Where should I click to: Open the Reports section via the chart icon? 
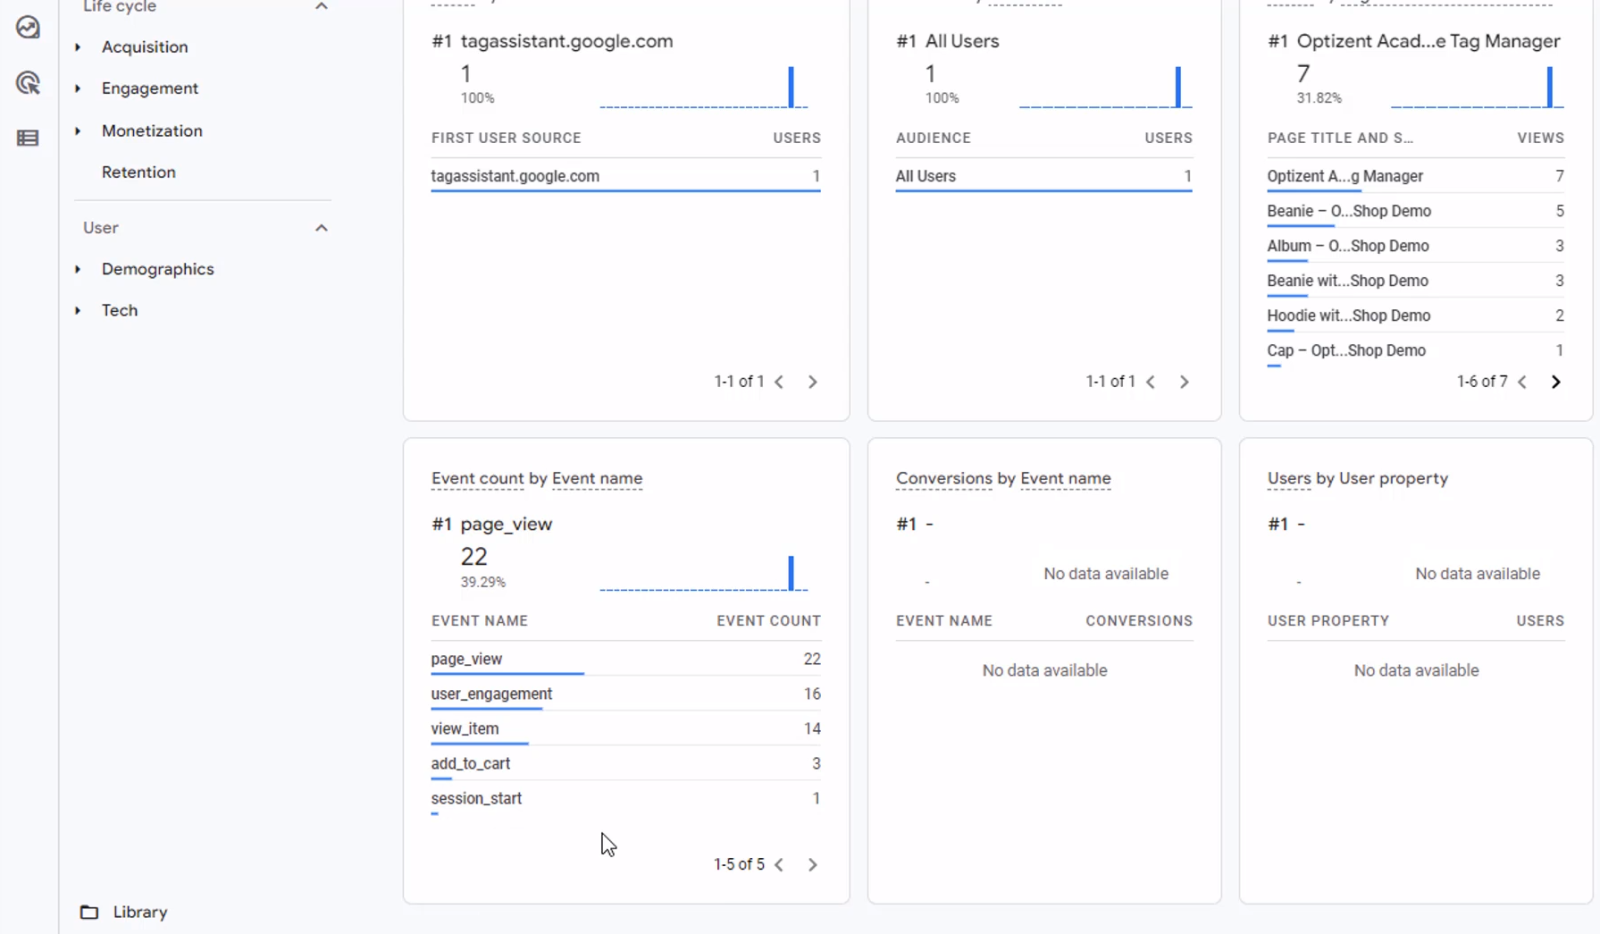(27, 28)
